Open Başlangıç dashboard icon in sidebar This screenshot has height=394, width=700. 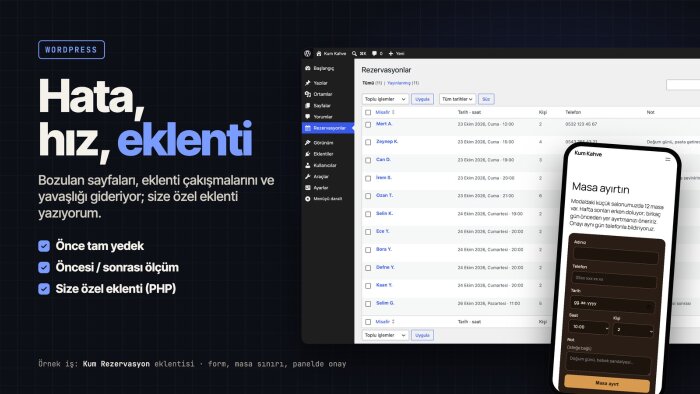click(308, 68)
